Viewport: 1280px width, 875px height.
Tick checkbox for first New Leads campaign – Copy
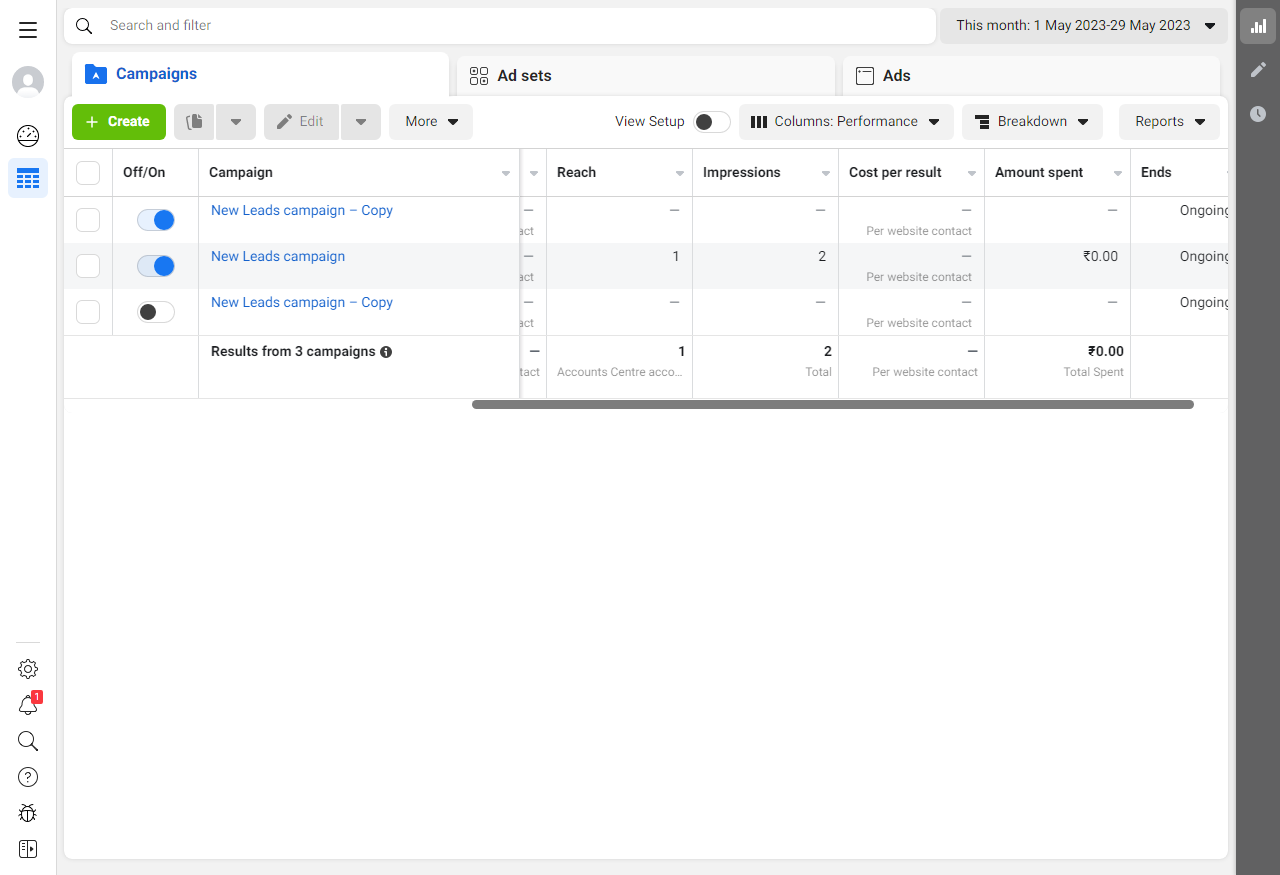click(88, 220)
